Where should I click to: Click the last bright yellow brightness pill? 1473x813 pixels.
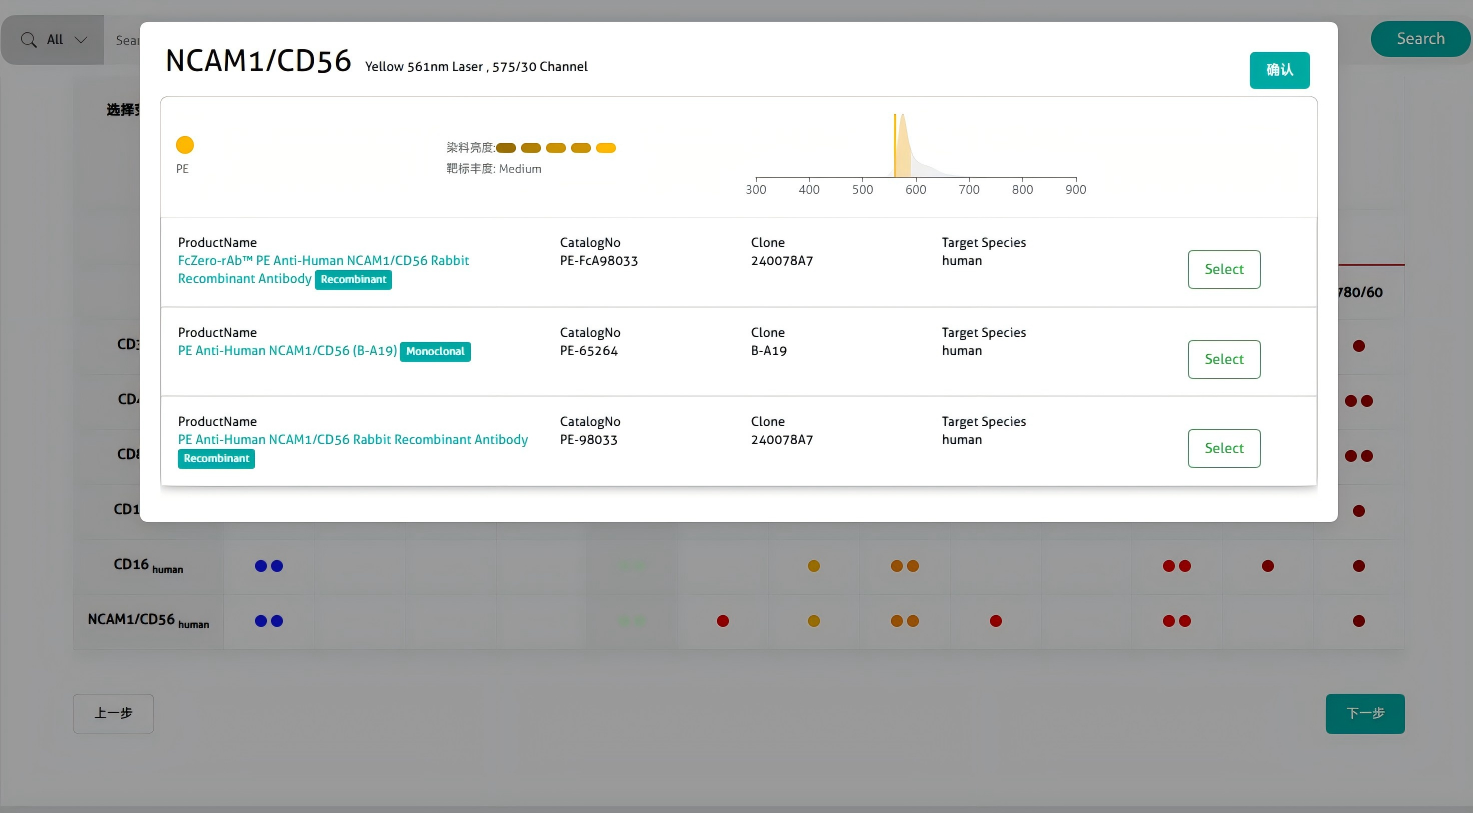pyautogui.click(x=606, y=148)
